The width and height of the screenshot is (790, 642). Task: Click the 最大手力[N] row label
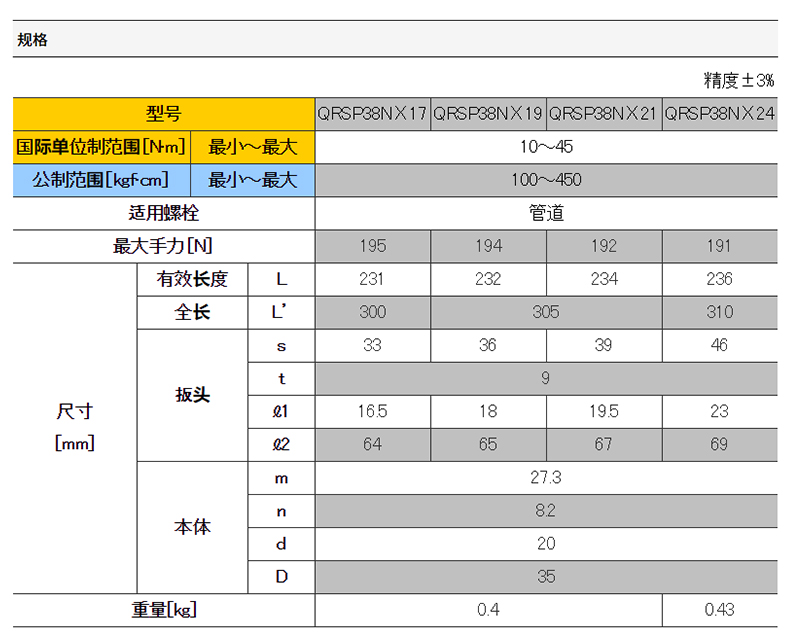(163, 246)
